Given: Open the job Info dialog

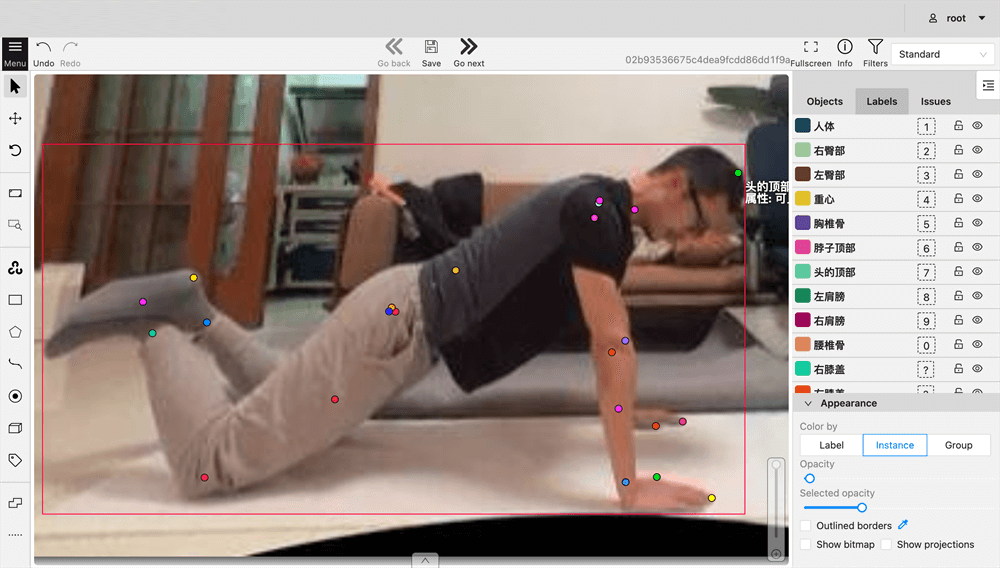Looking at the screenshot, I should click(x=844, y=54).
